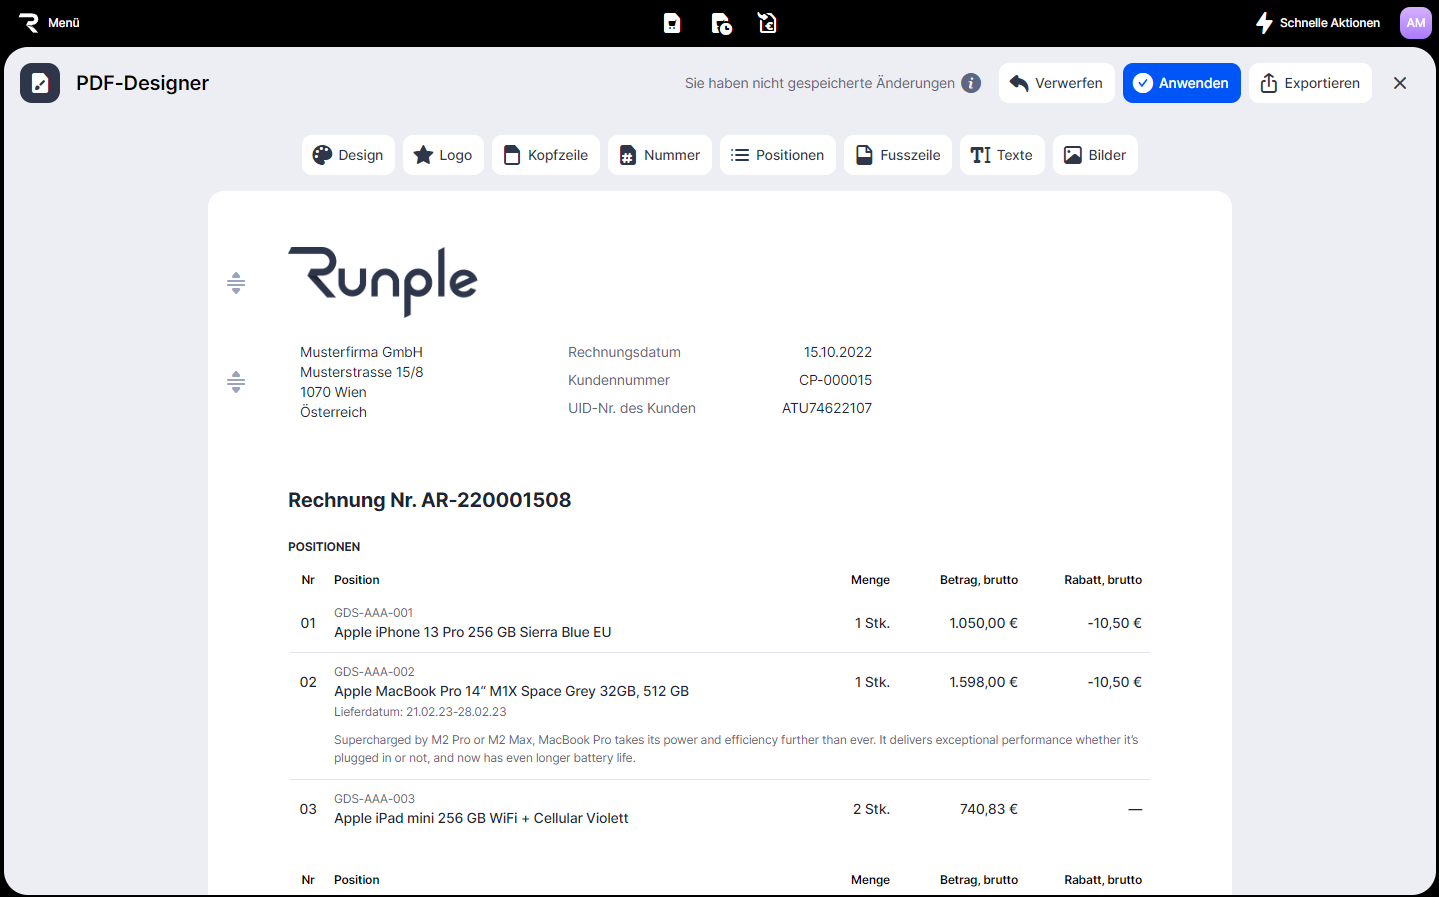1439x897 pixels.
Task: Click position number '01'
Action: pyautogui.click(x=308, y=623)
